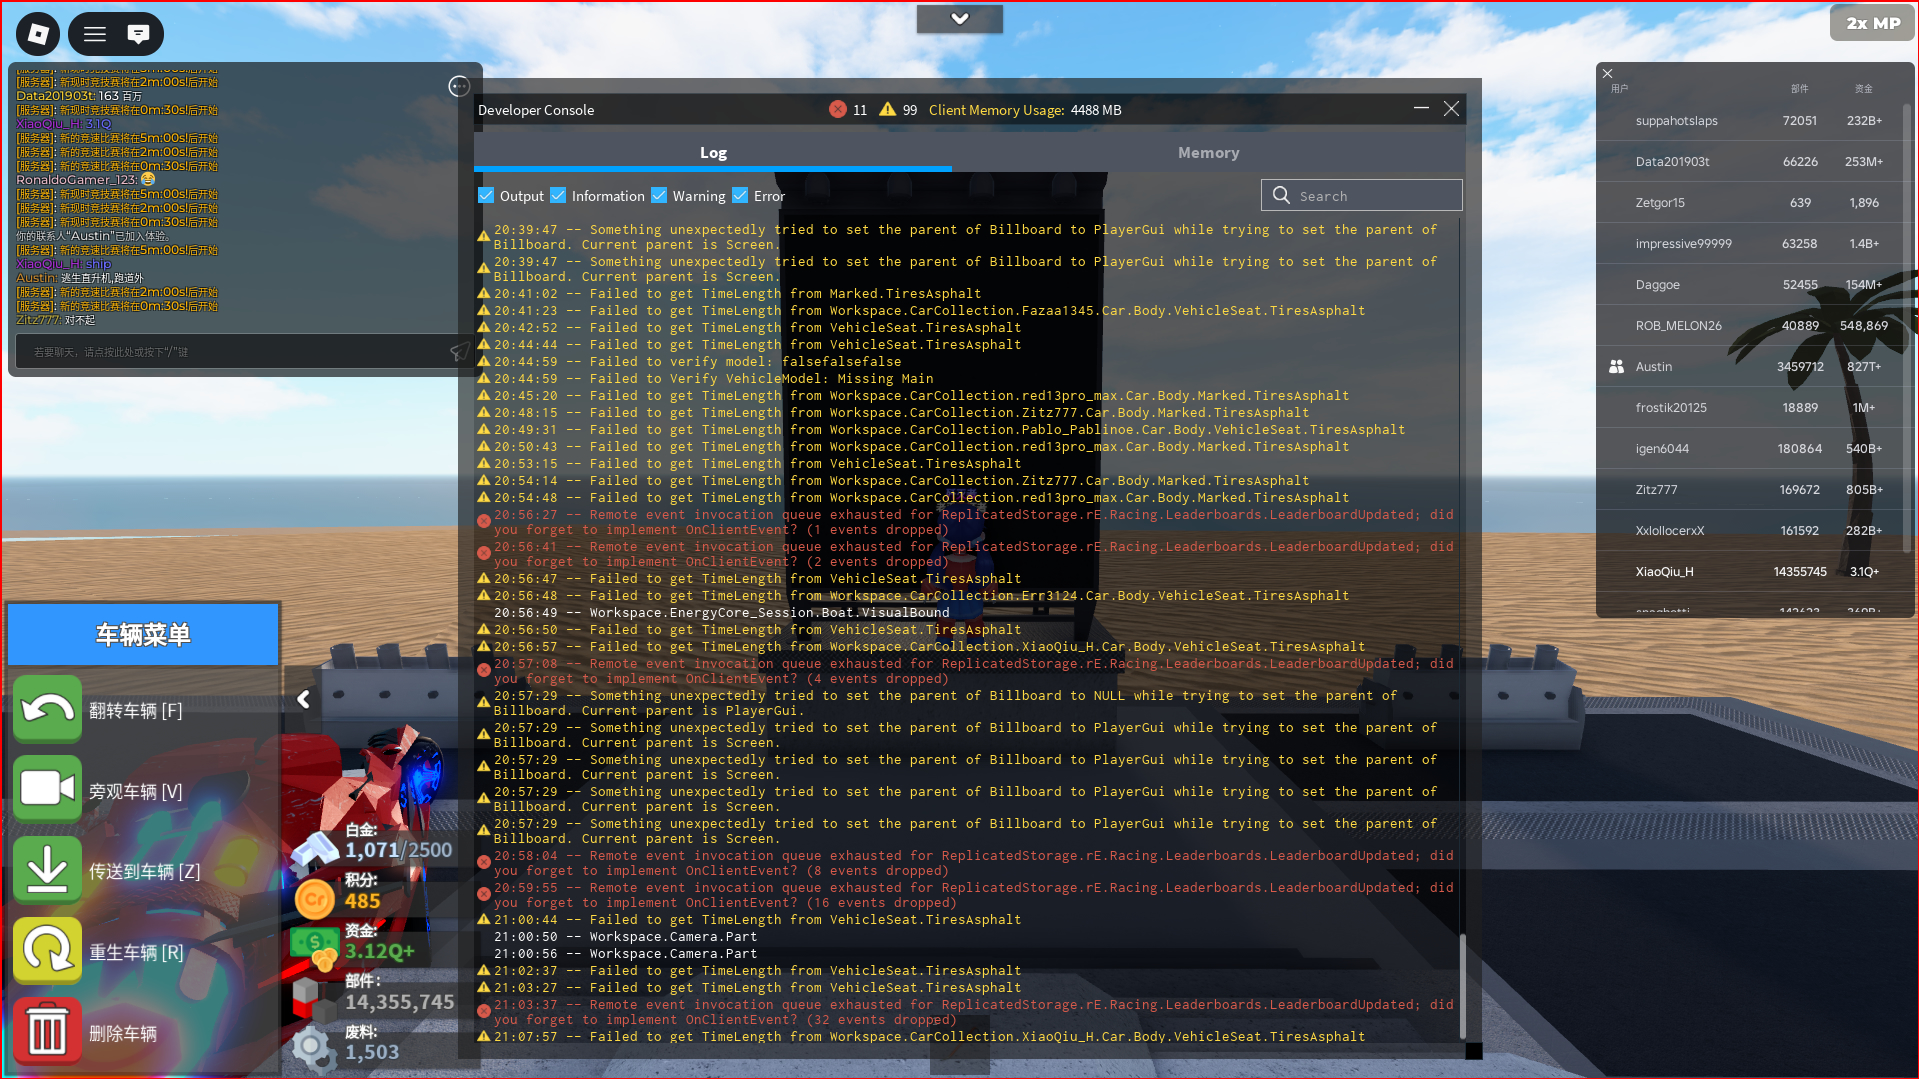Open the hamburger menu in top bar
Viewport: 1919px width, 1079px height.
(95, 34)
